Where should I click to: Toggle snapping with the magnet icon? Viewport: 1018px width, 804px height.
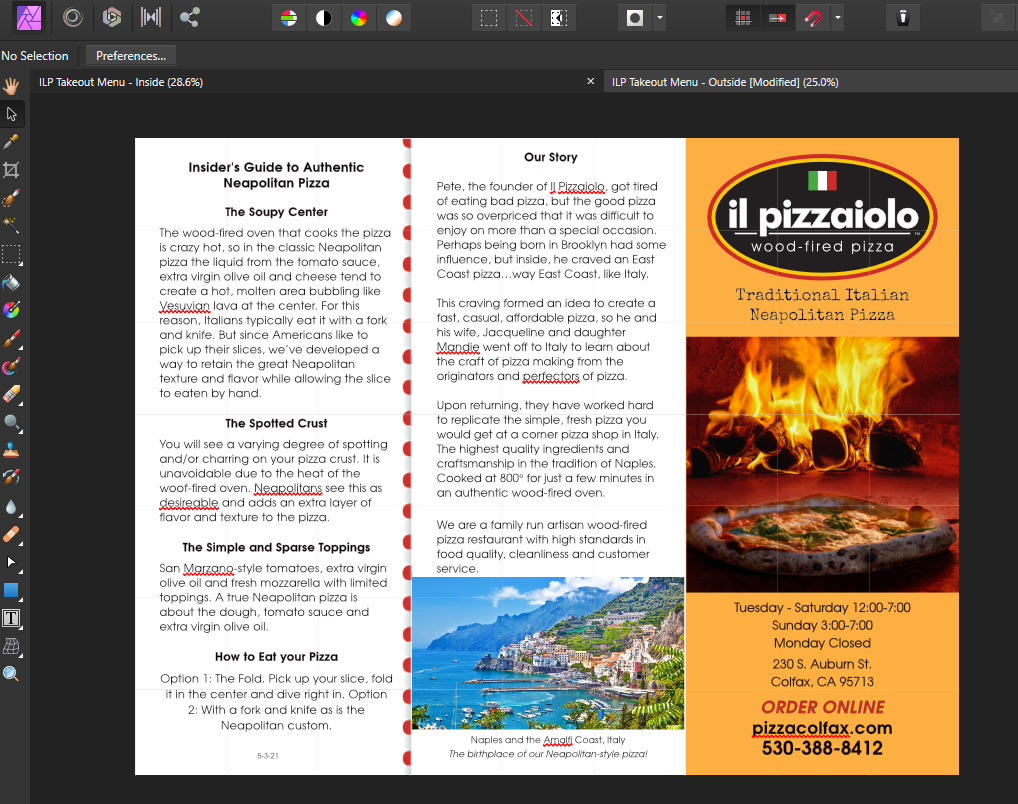813,18
